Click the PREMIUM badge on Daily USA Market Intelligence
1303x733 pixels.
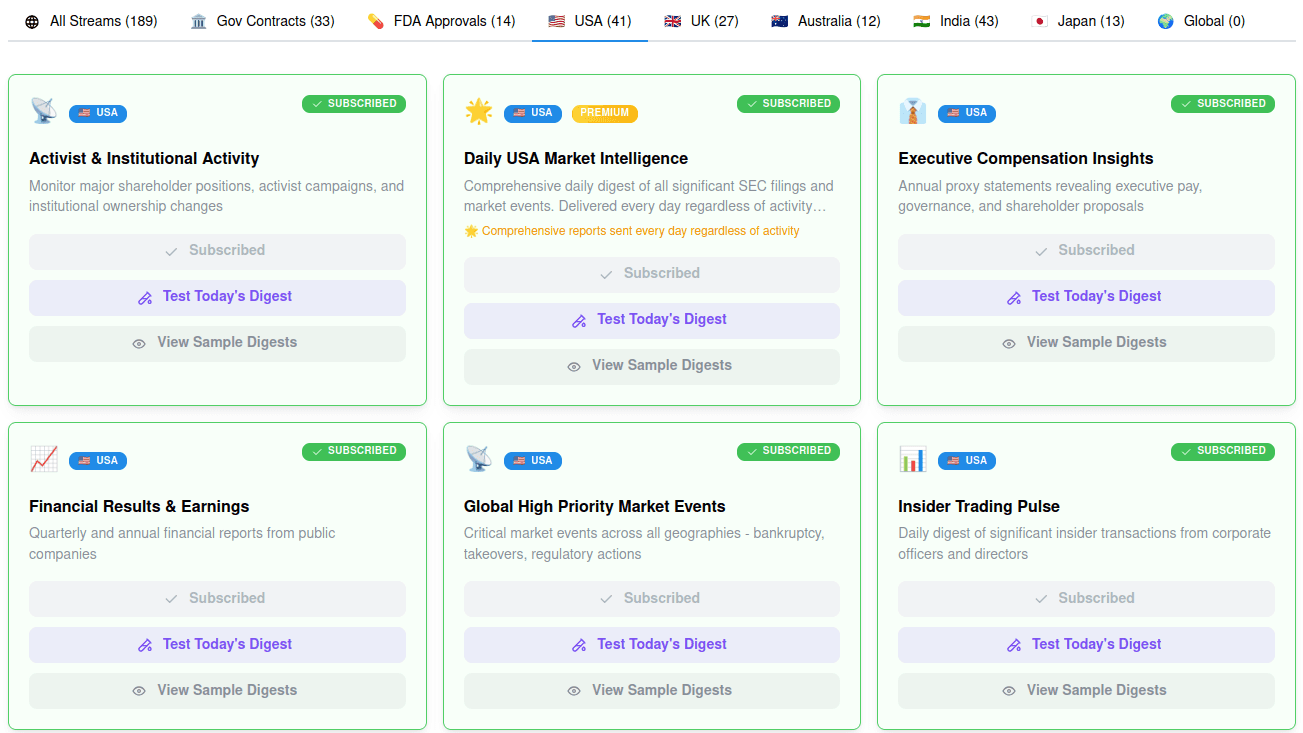coord(604,113)
